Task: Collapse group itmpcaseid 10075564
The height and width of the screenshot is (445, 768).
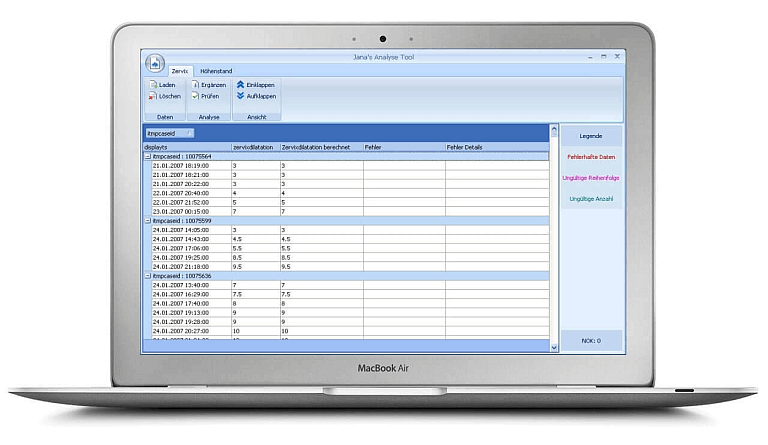Action: (x=148, y=157)
